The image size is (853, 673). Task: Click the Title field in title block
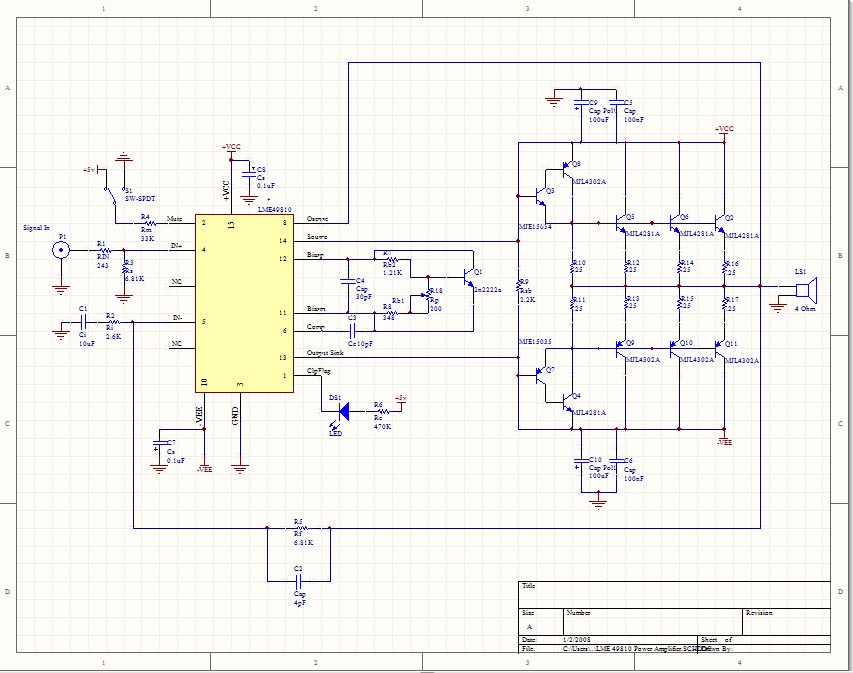674,595
